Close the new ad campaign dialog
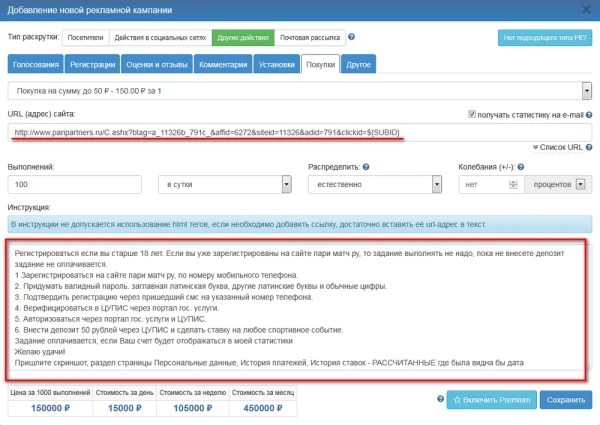 click(x=585, y=11)
